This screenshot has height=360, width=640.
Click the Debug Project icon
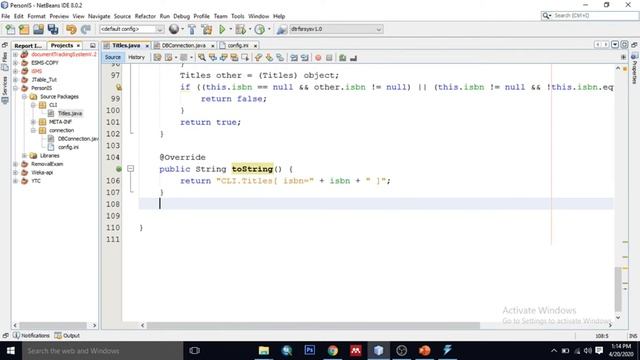240,29
